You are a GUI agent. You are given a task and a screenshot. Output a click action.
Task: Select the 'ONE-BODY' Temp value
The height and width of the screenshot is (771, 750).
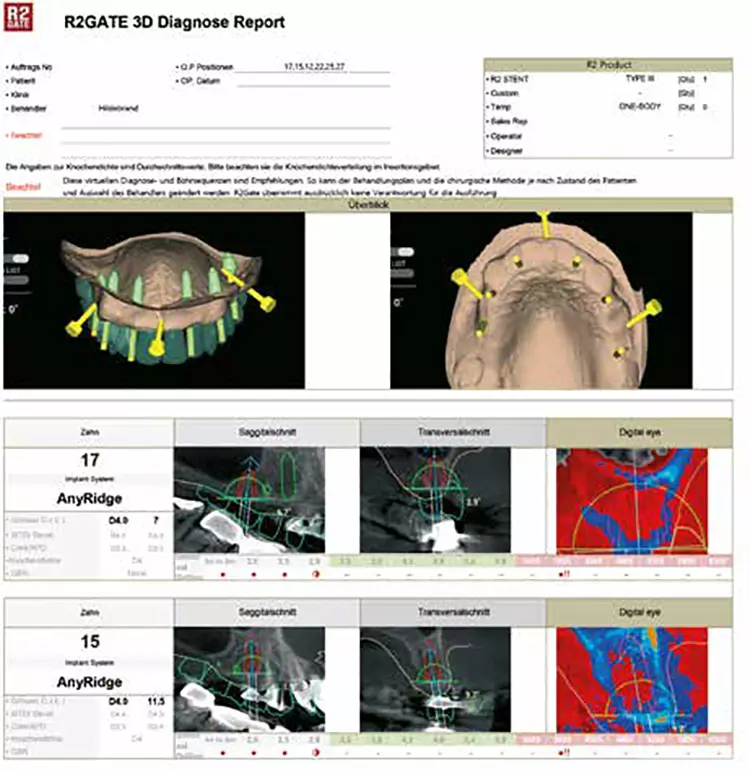pyautogui.click(x=639, y=106)
